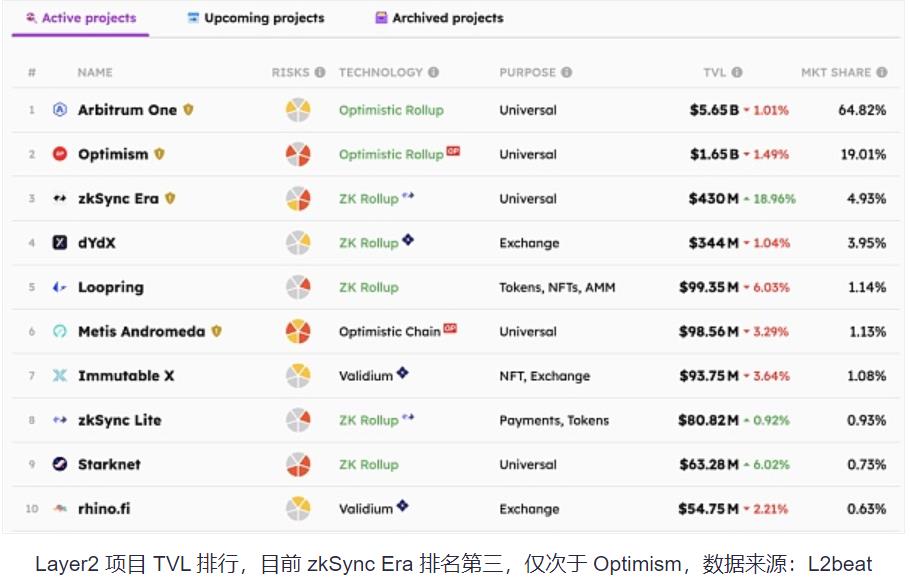This screenshot has width=910, height=581.
Task: Open the Active projects tab
Action: [x=81, y=18]
